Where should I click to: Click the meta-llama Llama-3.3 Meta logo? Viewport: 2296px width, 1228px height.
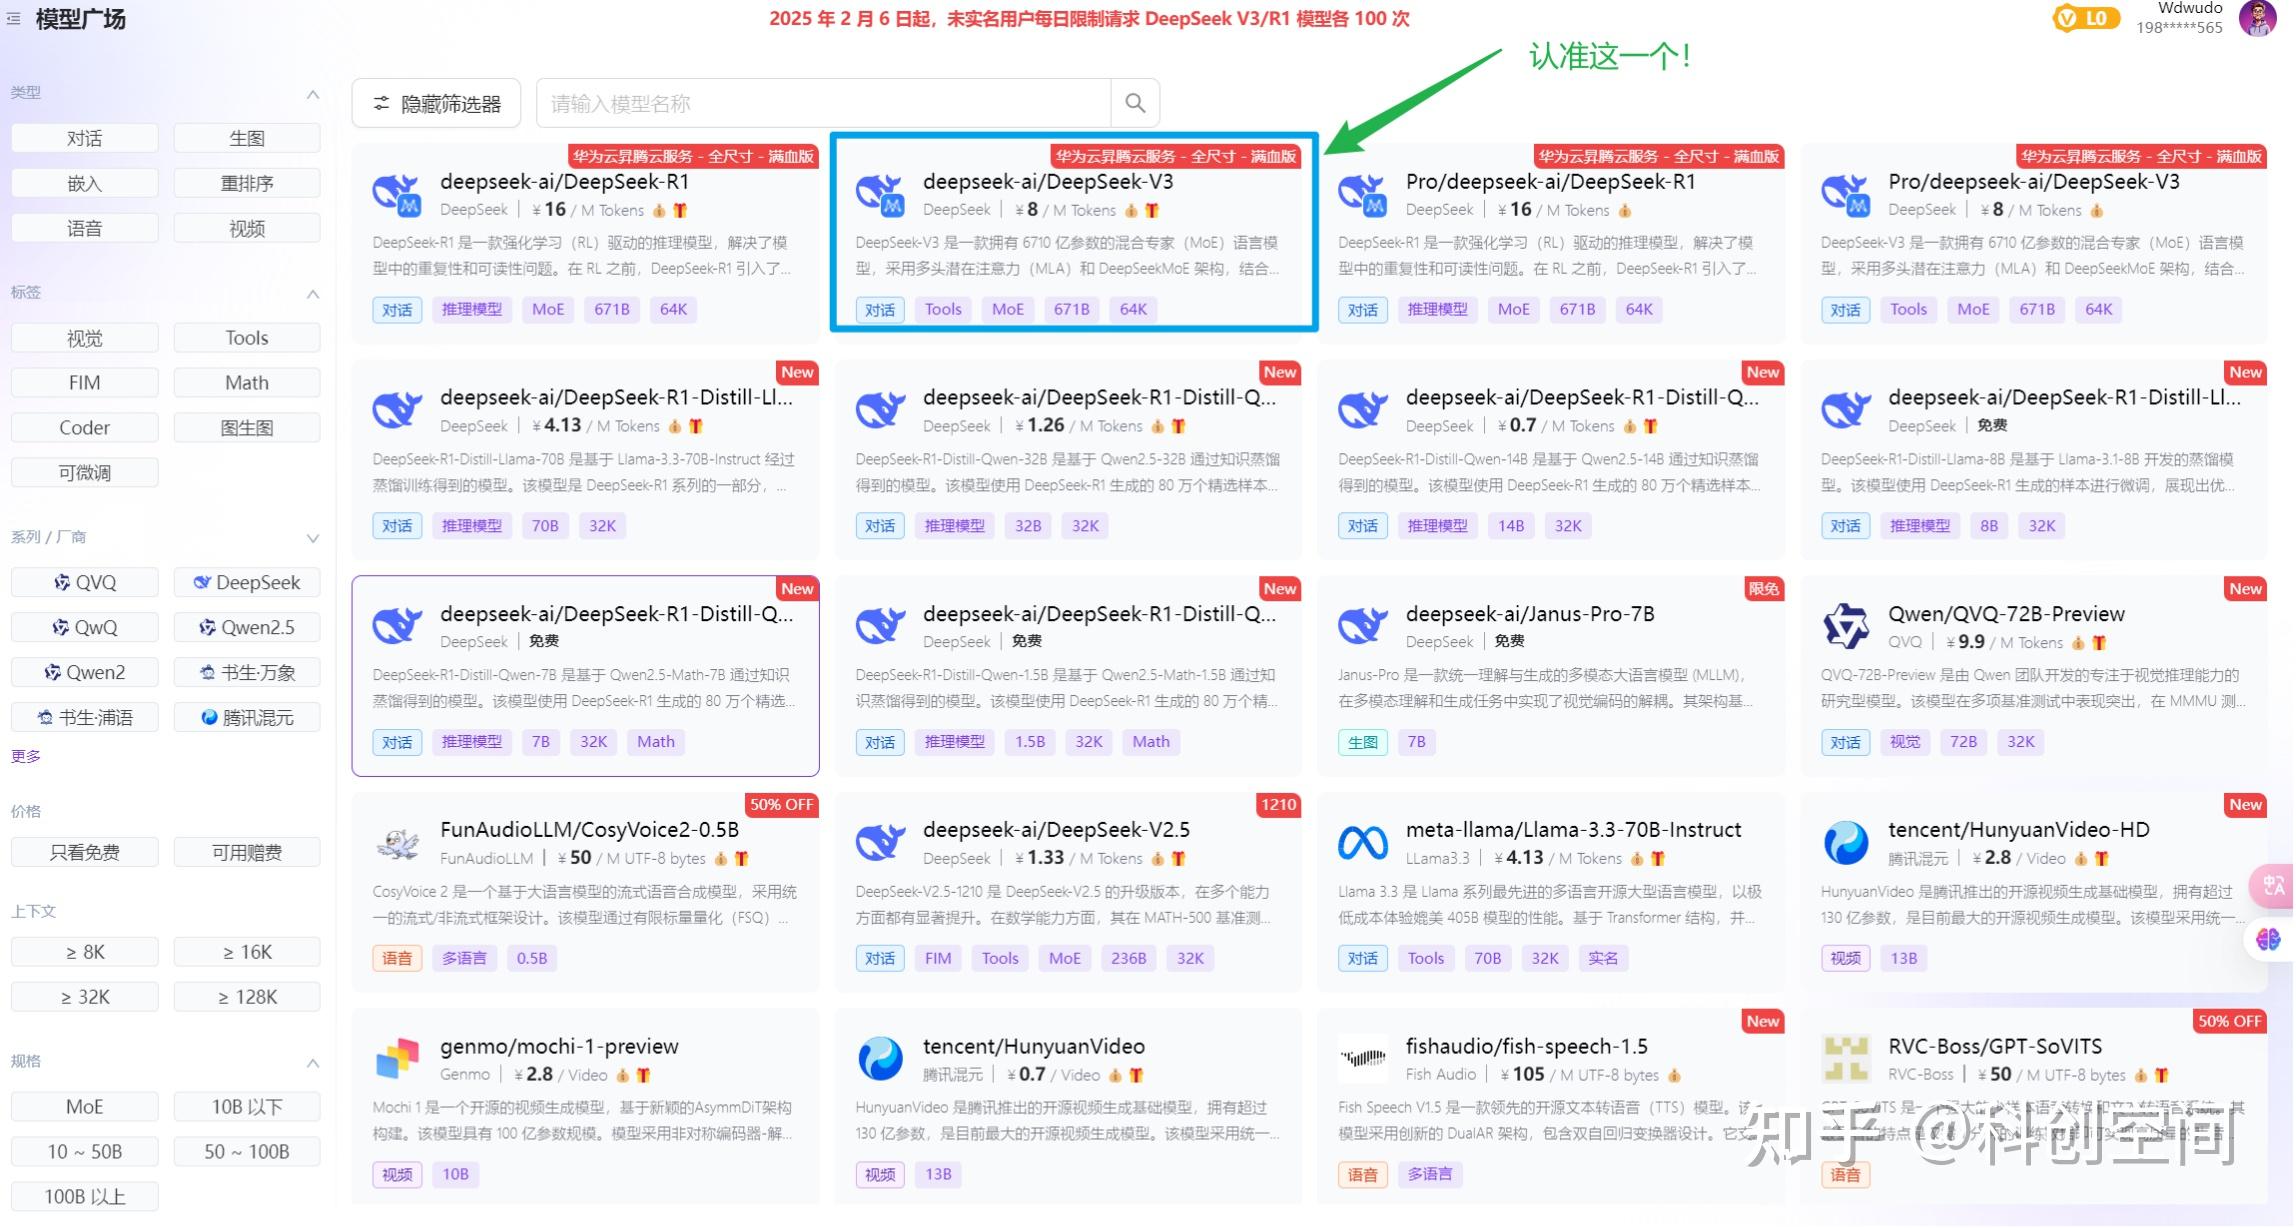click(1362, 843)
